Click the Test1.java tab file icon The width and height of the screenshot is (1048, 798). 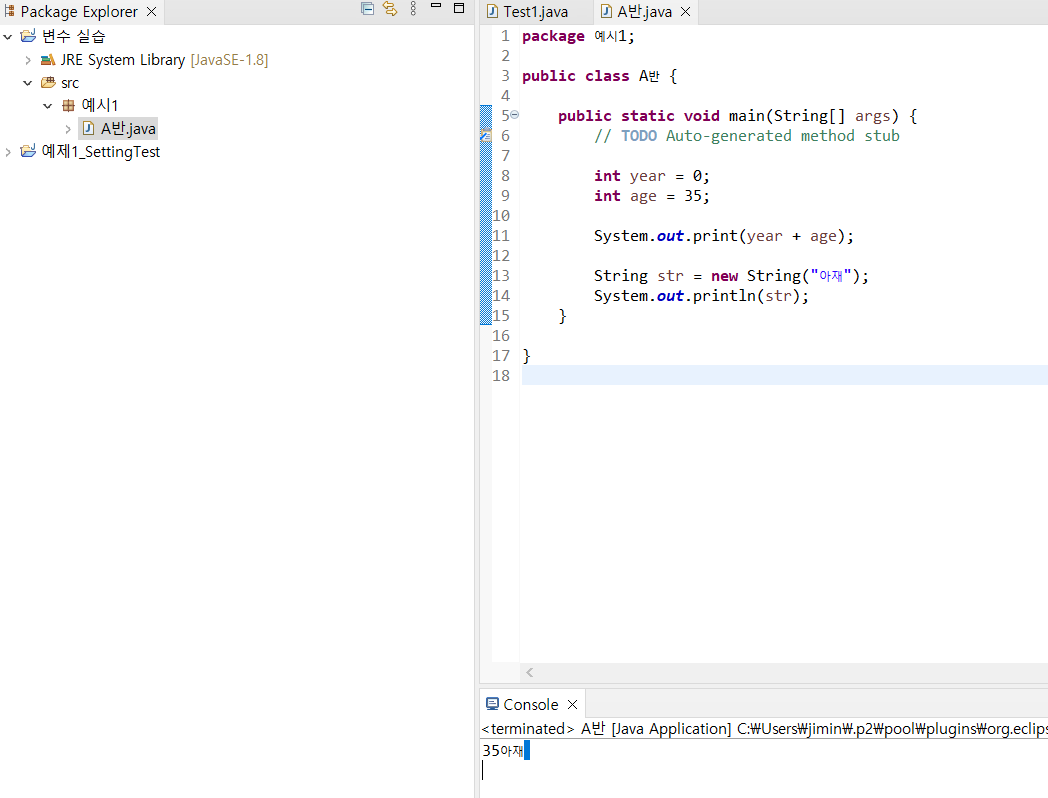coord(493,11)
